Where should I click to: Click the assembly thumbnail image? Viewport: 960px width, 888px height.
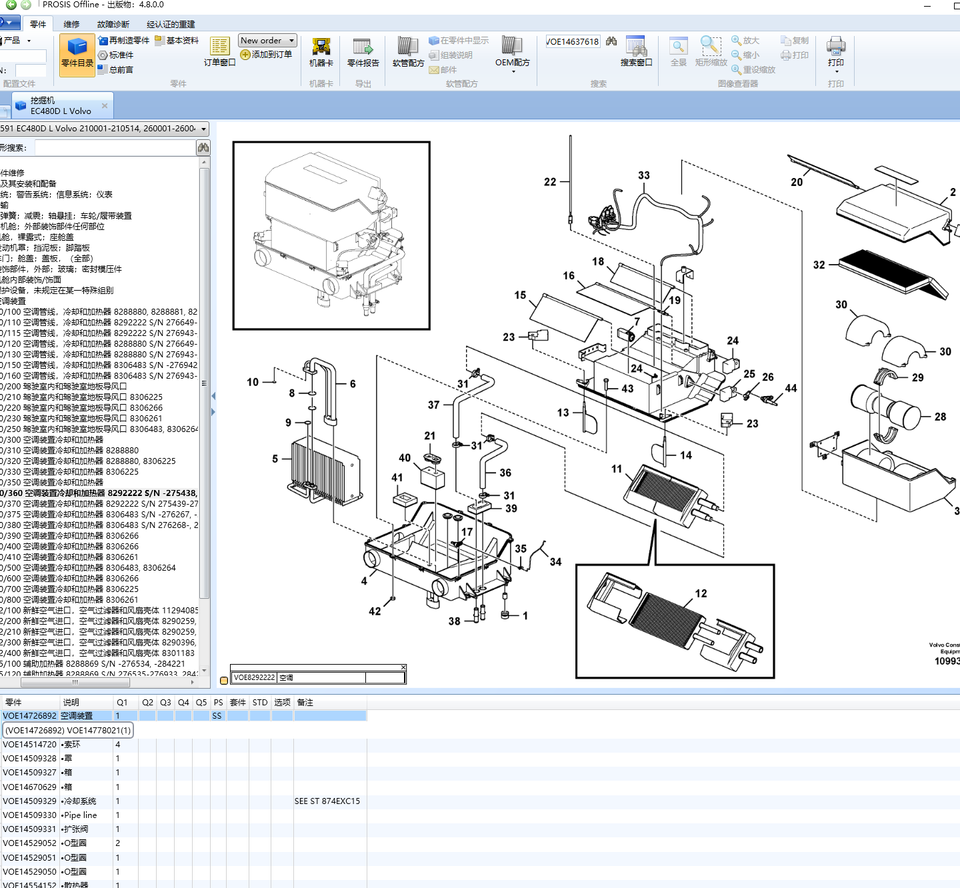point(331,236)
